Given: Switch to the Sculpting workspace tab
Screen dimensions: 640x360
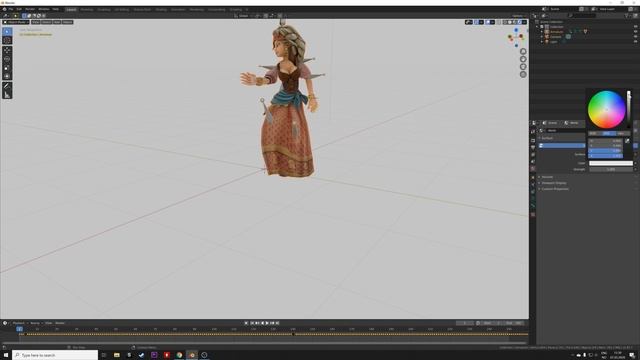Looking at the screenshot, I should pos(104,9).
